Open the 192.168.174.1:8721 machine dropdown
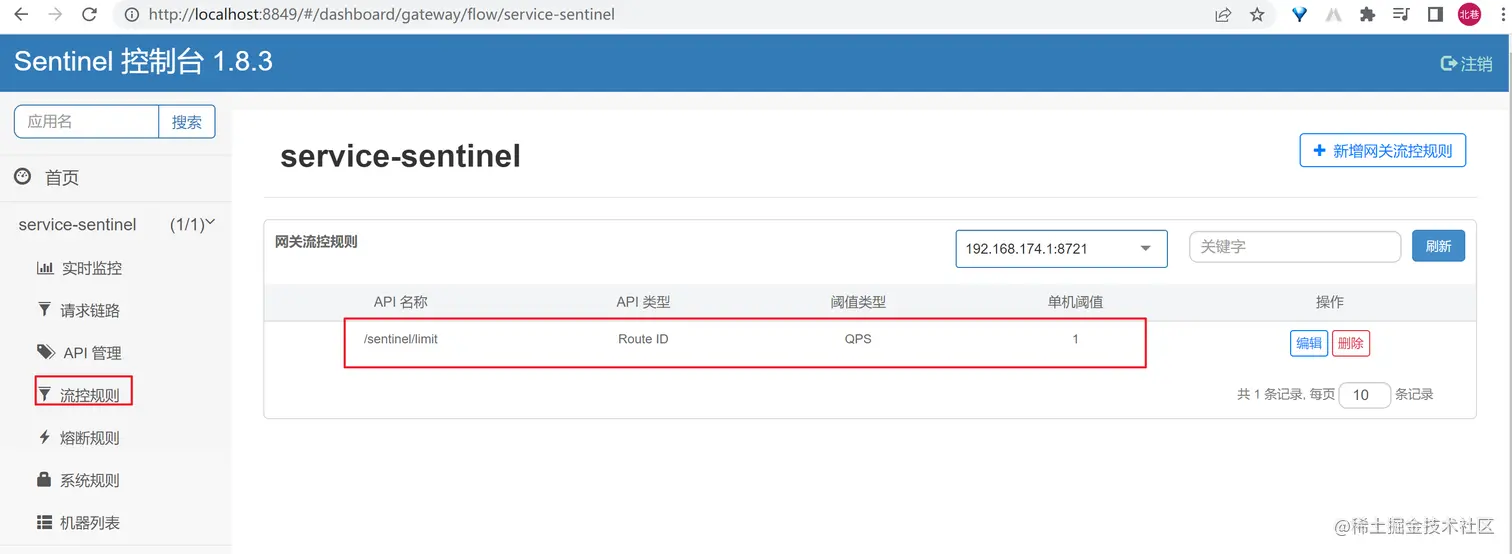Screen dimensions: 1512x554 1061,248
